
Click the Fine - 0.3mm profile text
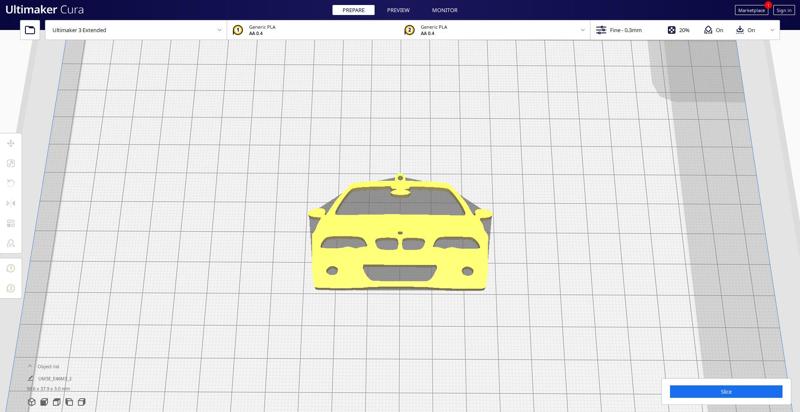626,30
